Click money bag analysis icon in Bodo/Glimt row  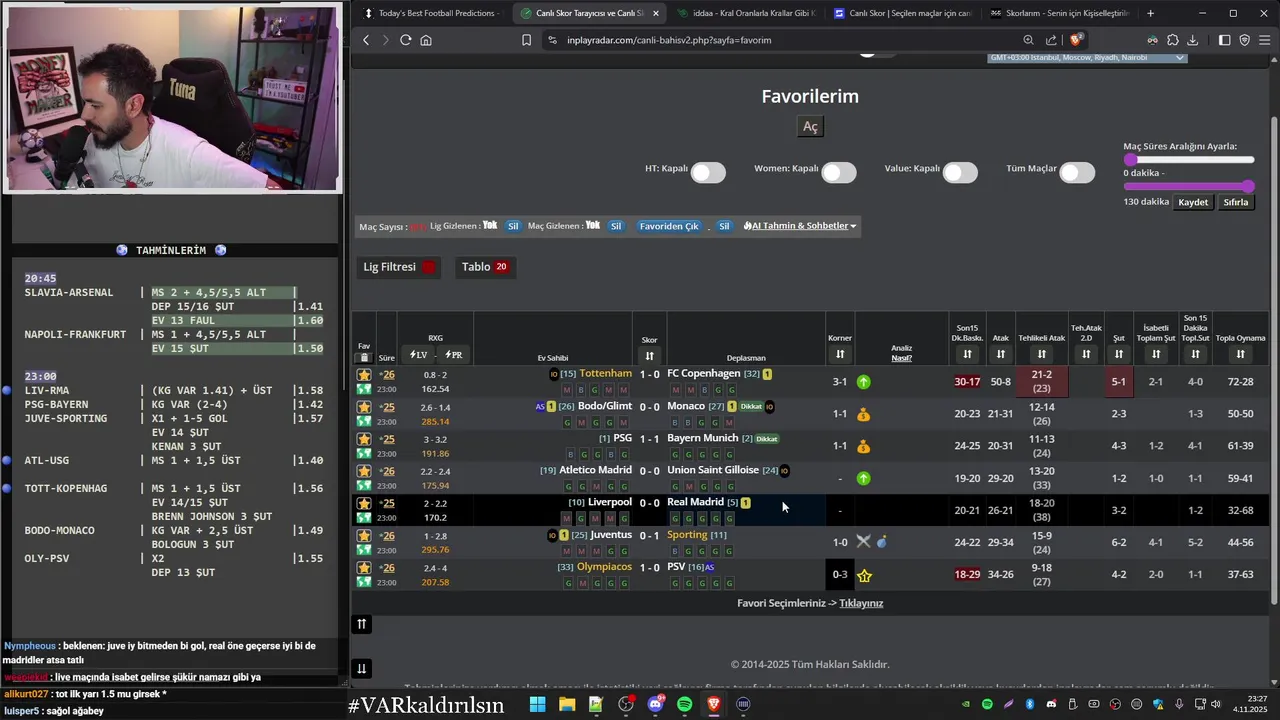click(x=864, y=414)
